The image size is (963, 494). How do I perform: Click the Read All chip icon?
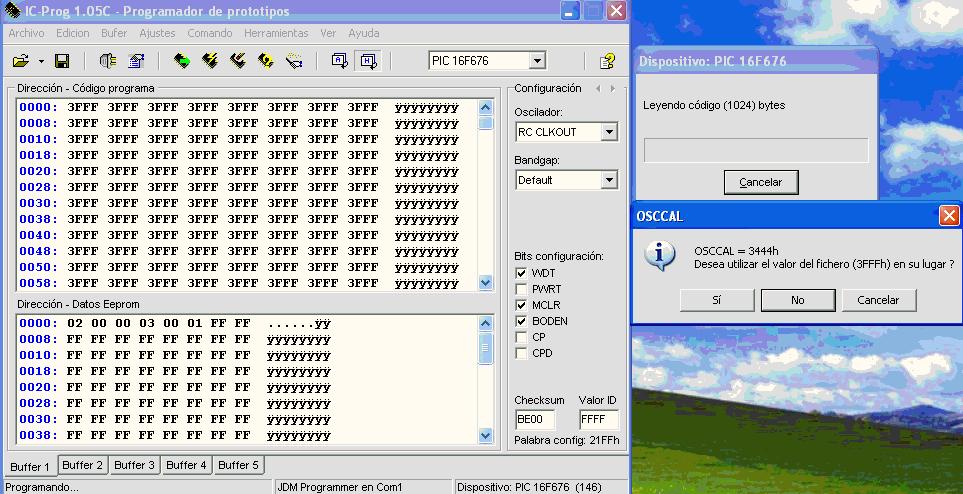click(x=181, y=61)
